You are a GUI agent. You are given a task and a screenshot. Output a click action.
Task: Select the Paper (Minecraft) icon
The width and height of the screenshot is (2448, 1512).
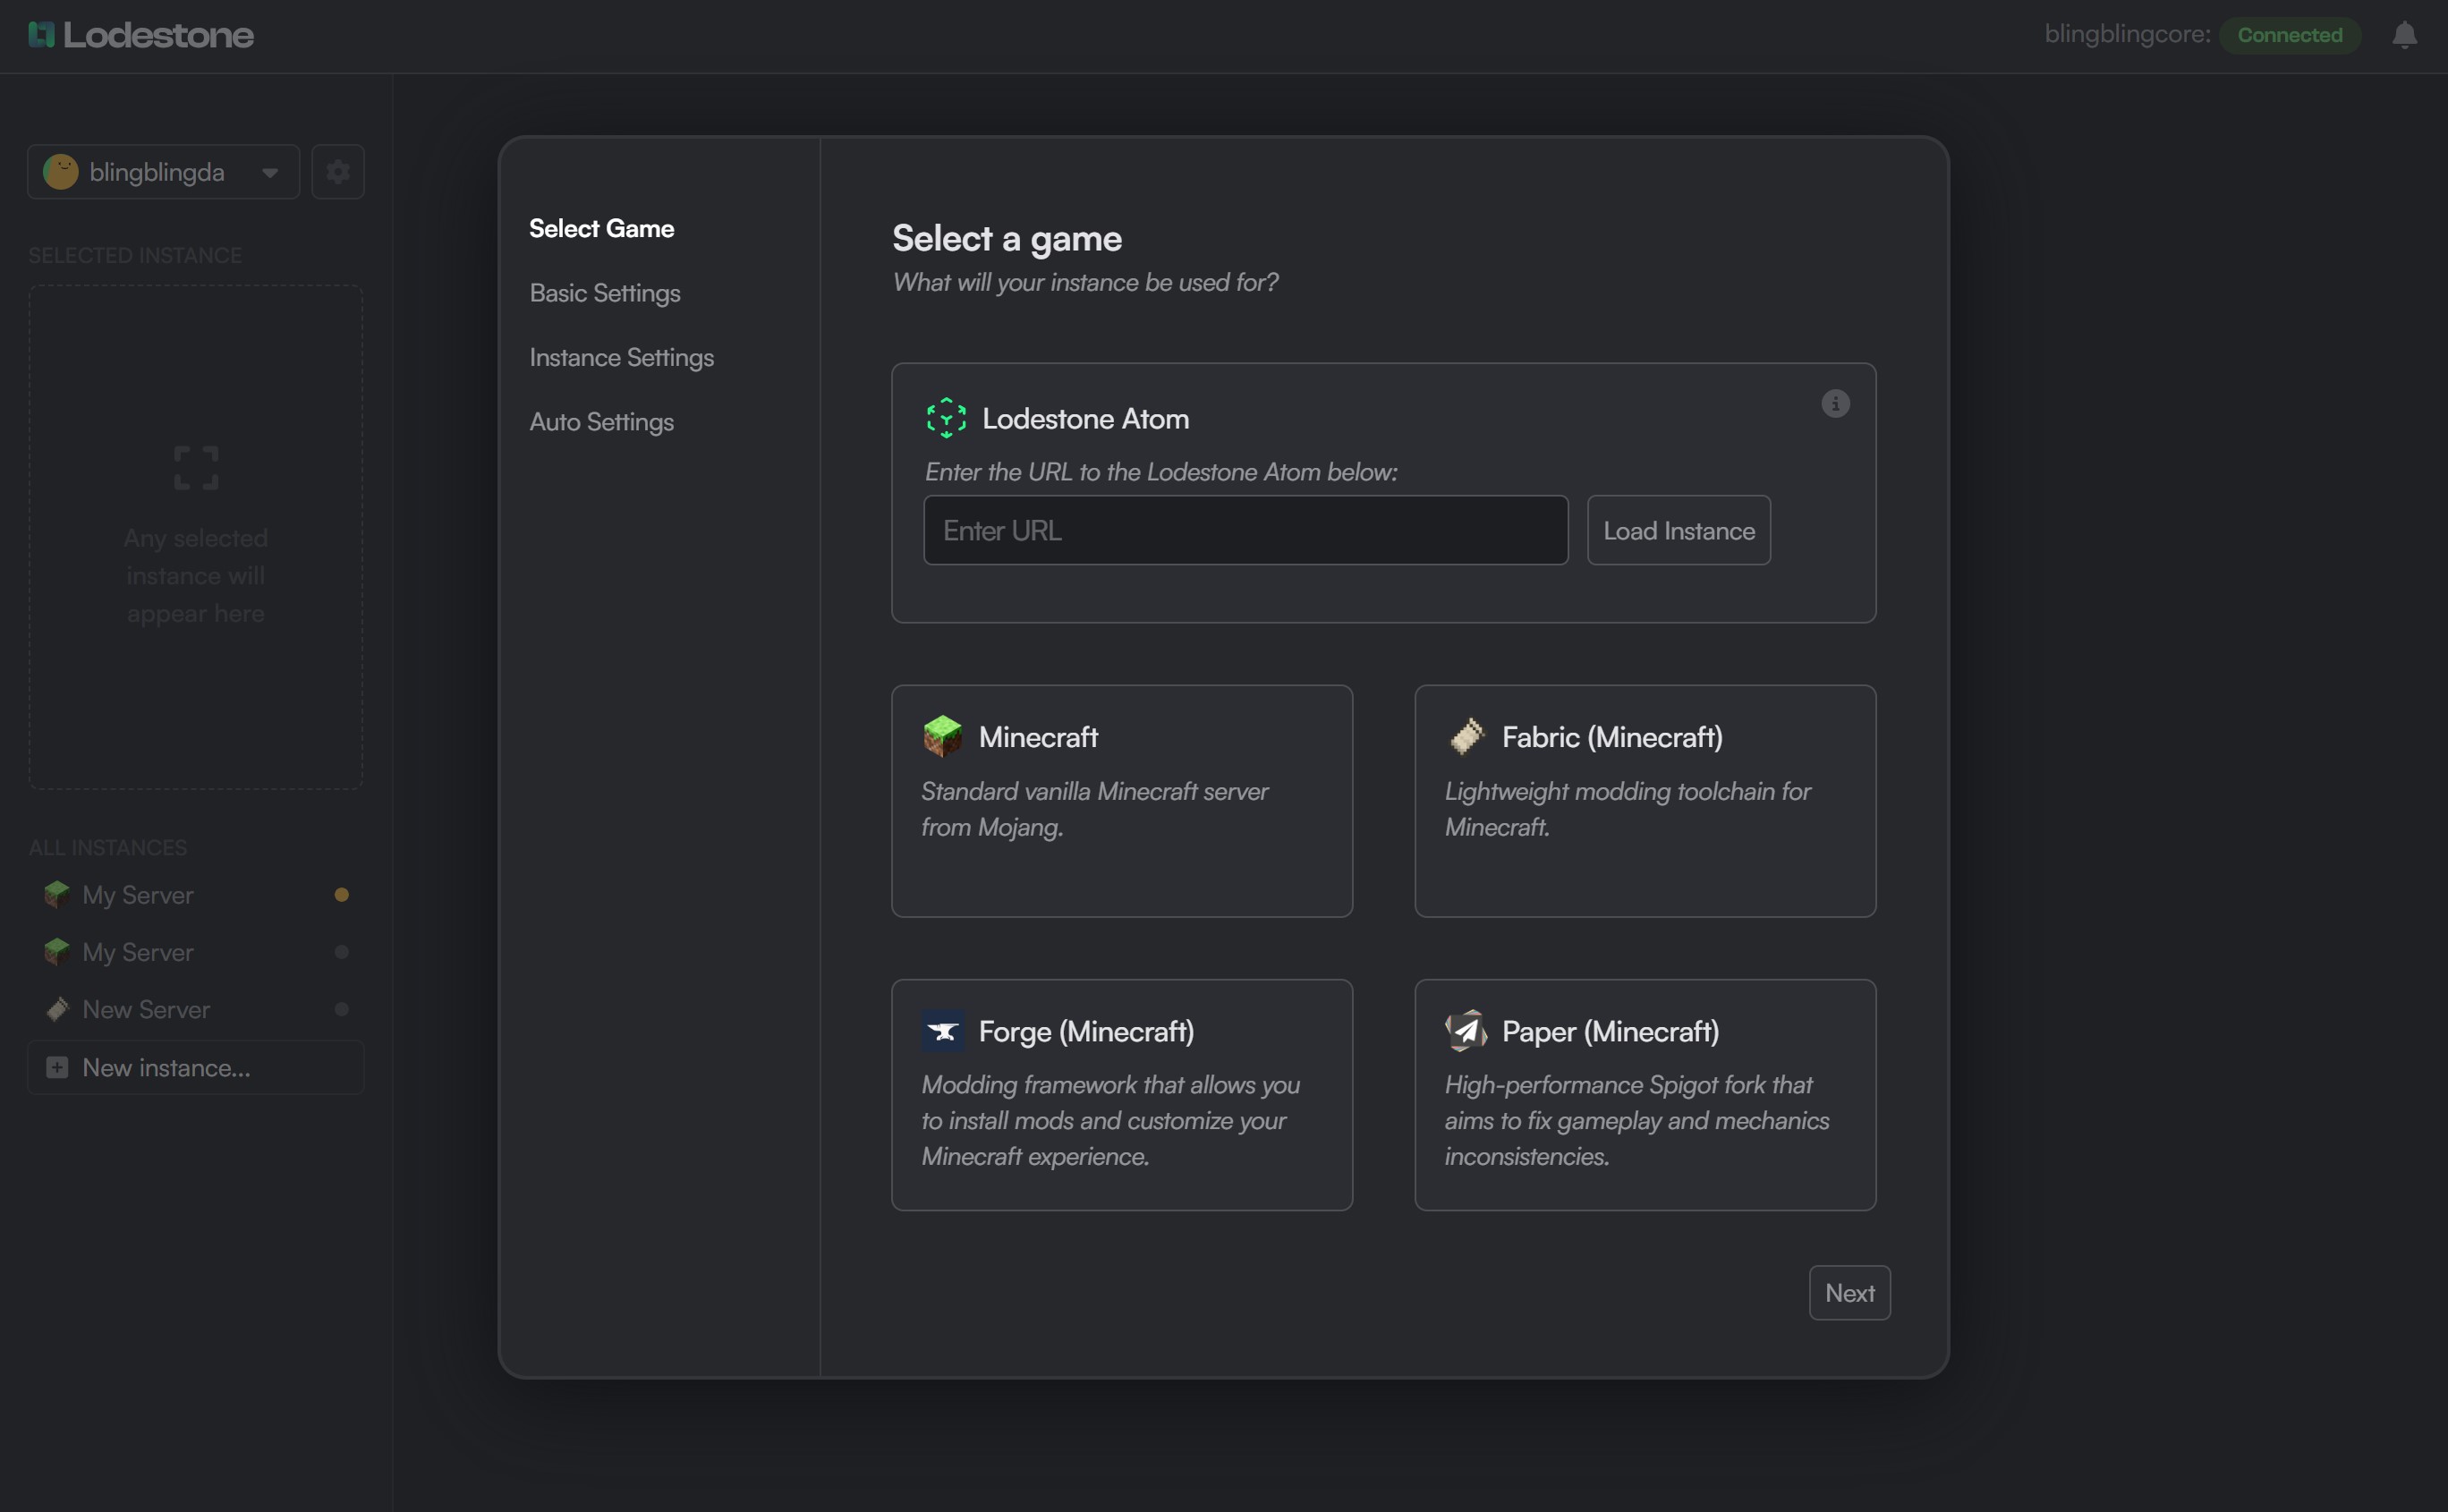(1464, 1028)
